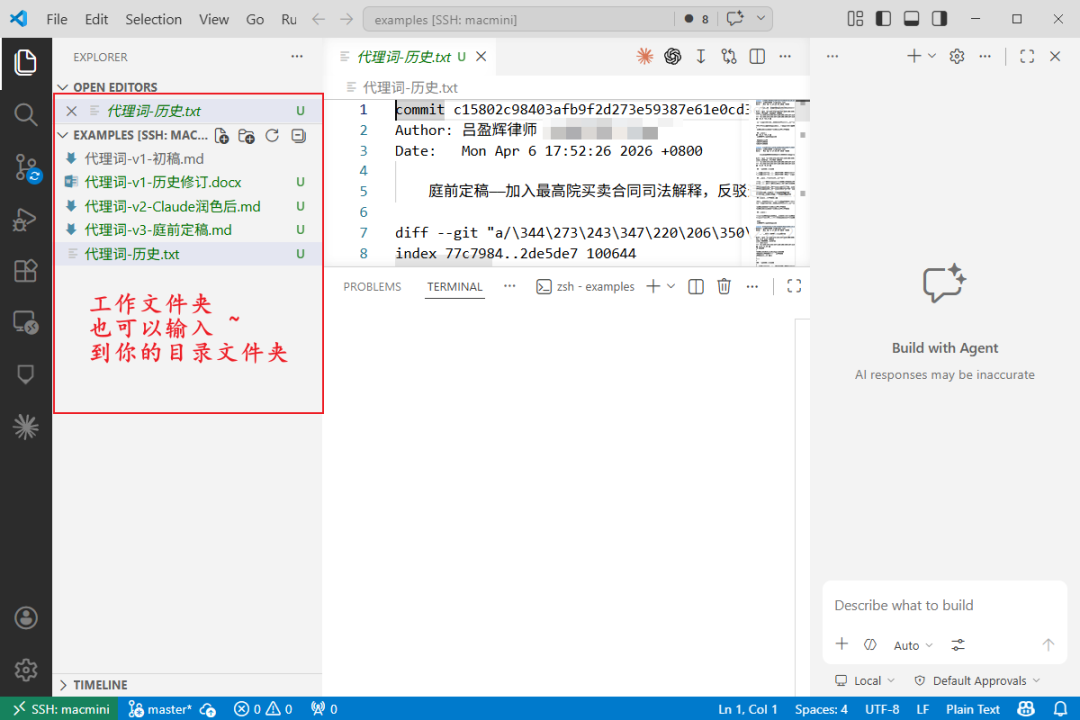The height and width of the screenshot is (720, 1080).
Task: Split the editor to the right
Action: coord(757,56)
